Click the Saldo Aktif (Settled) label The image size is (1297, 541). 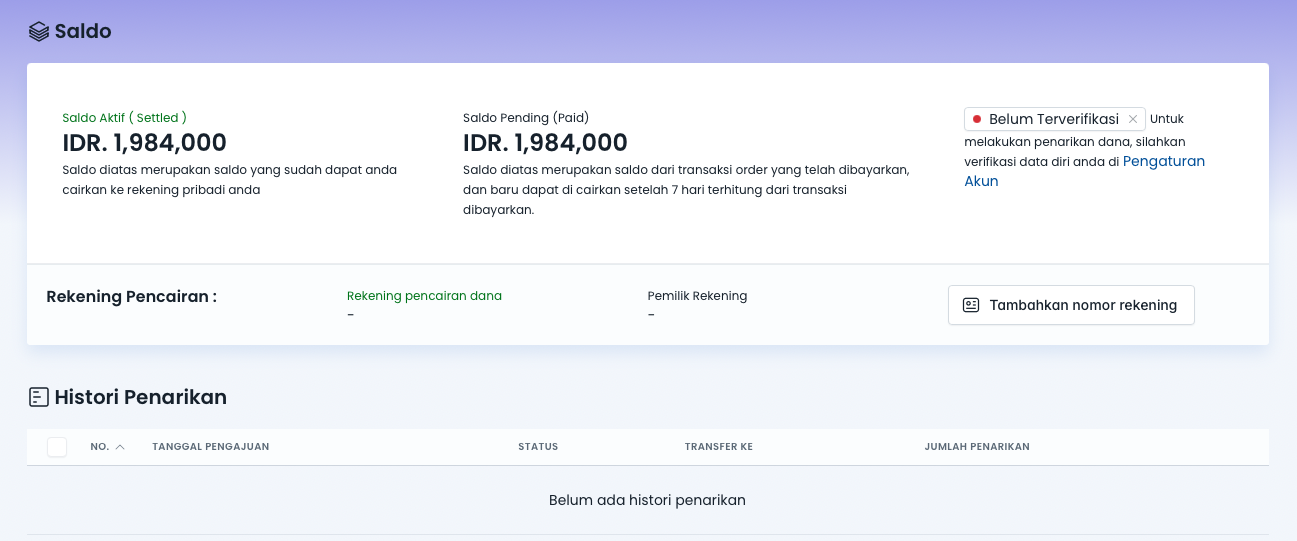[124, 117]
